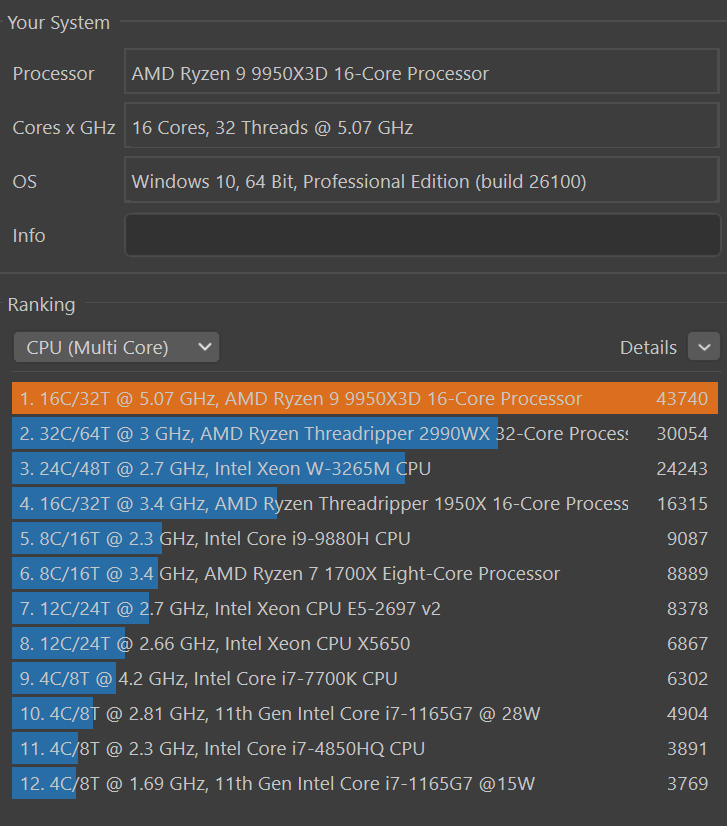The width and height of the screenshot is (727, 826).
Task: Click the Cores x GHz label
Action: (64, 128)
